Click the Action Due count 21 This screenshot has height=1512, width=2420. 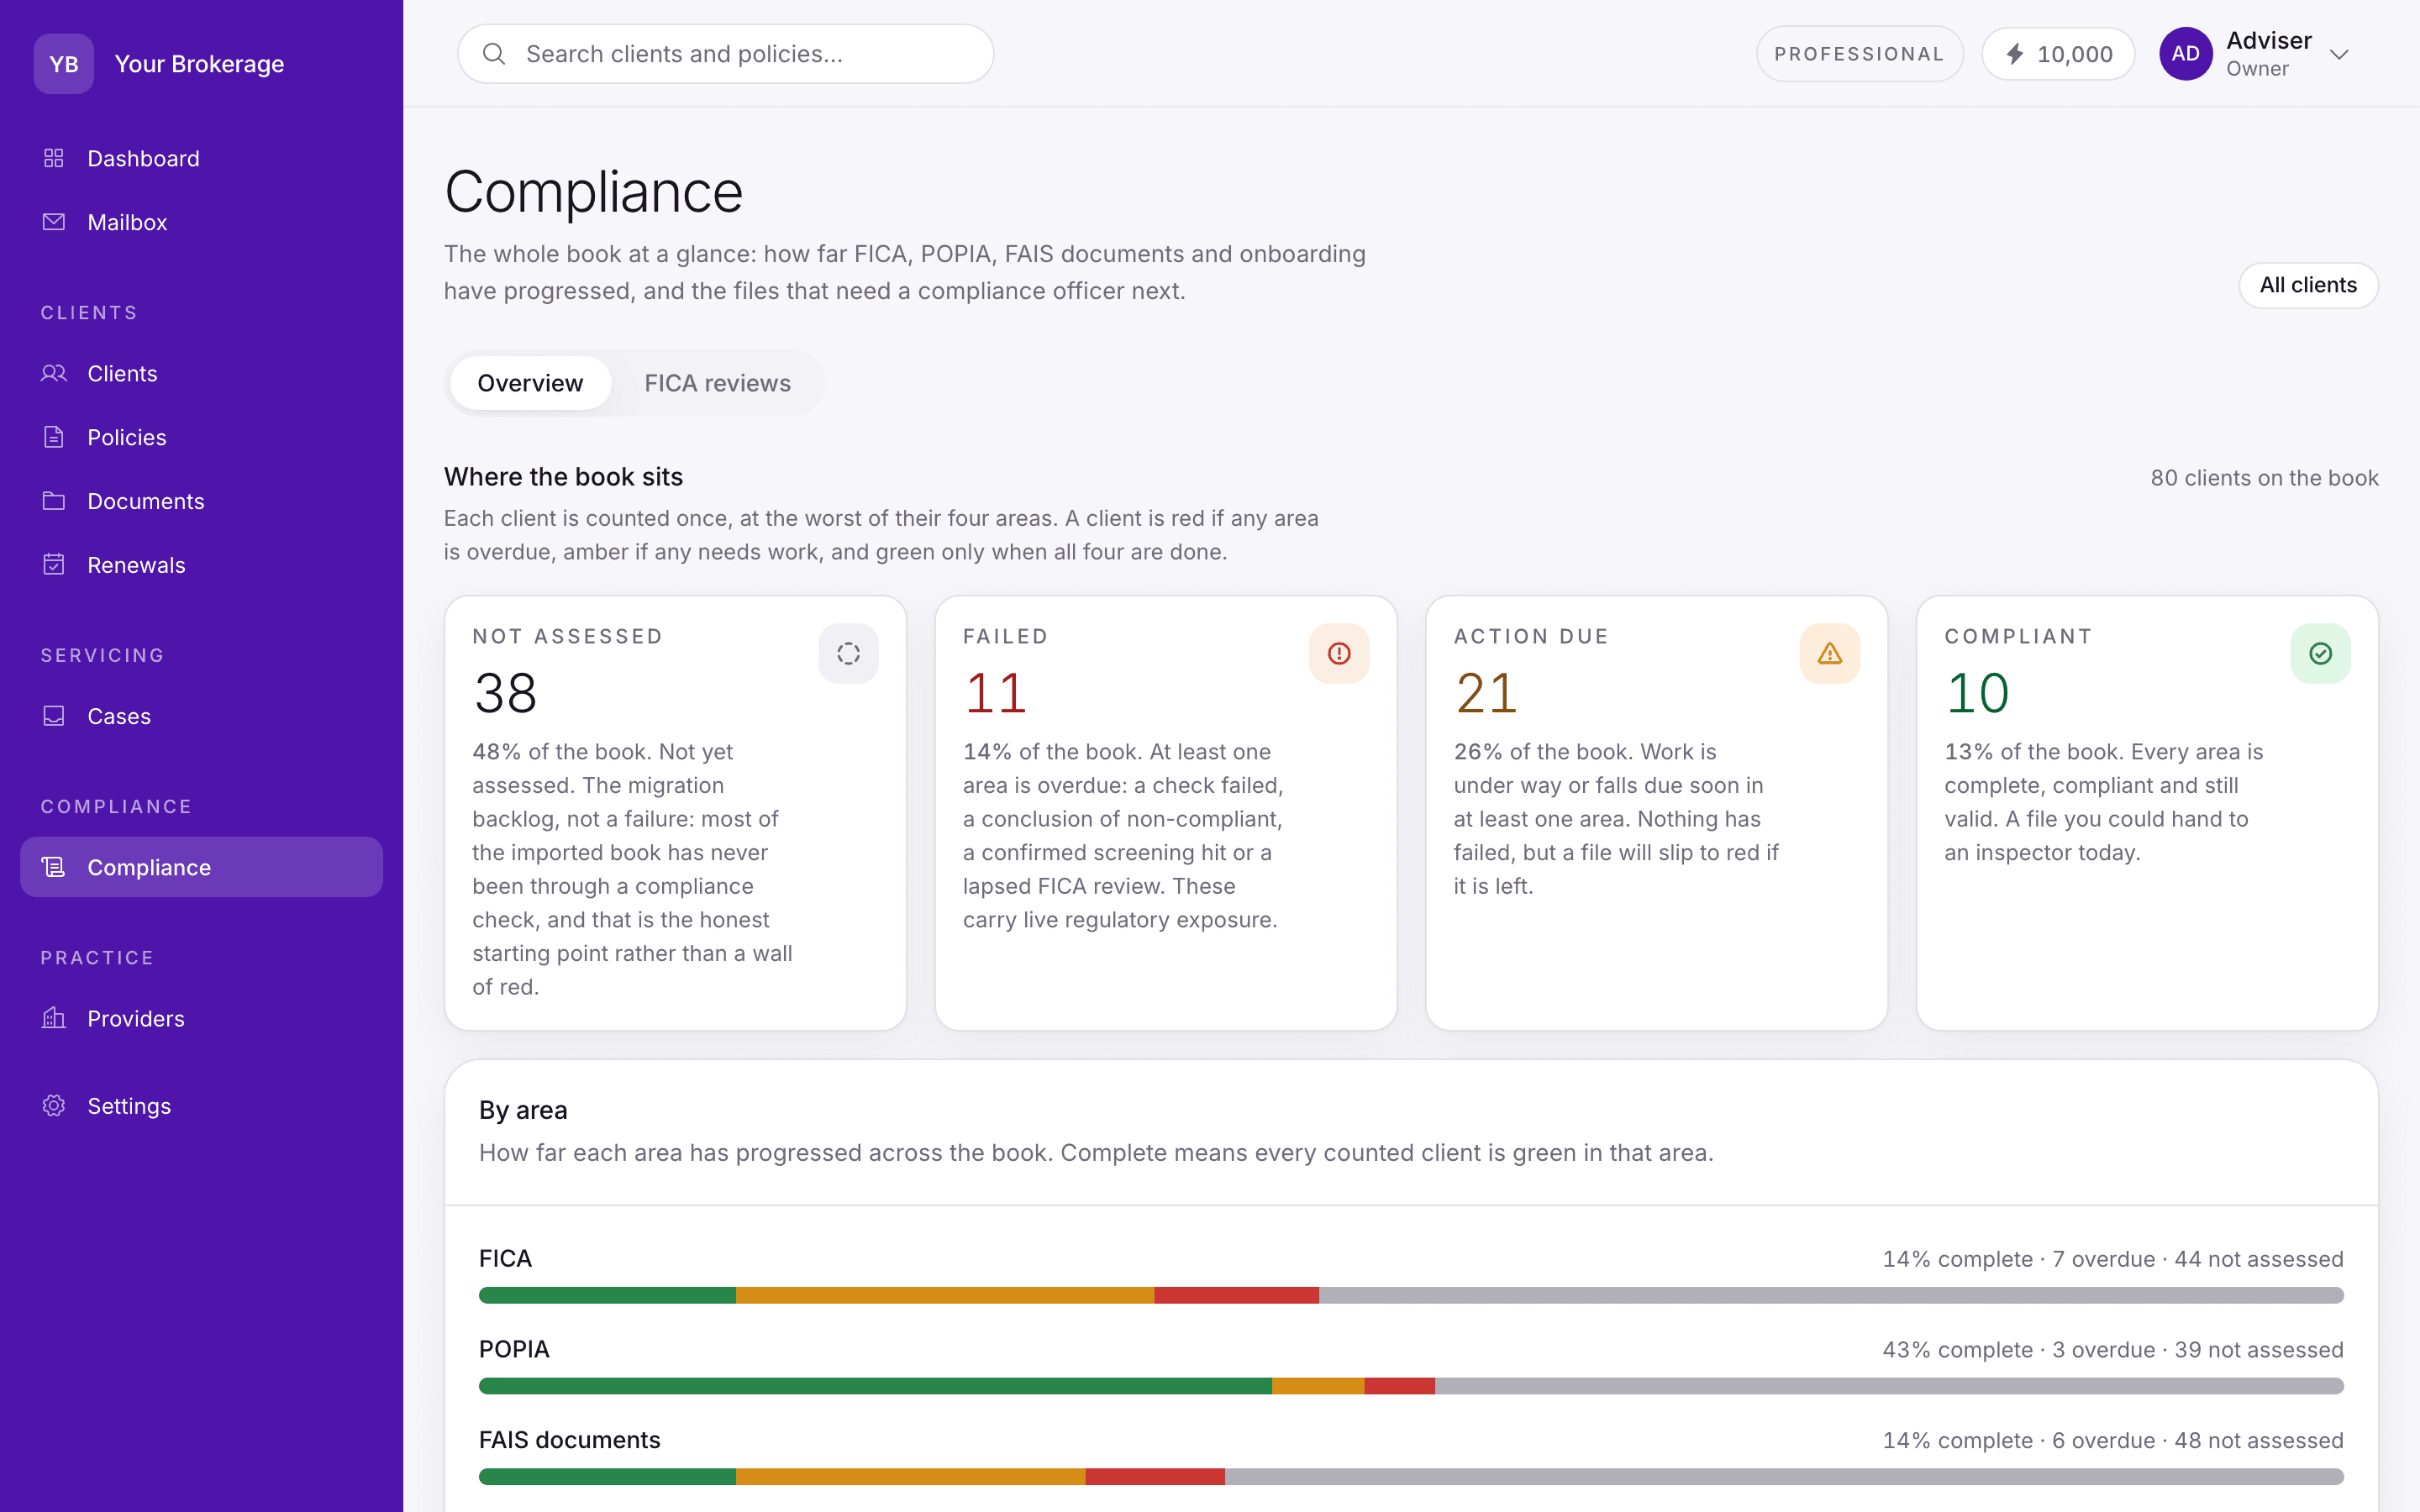point(1486,693)
